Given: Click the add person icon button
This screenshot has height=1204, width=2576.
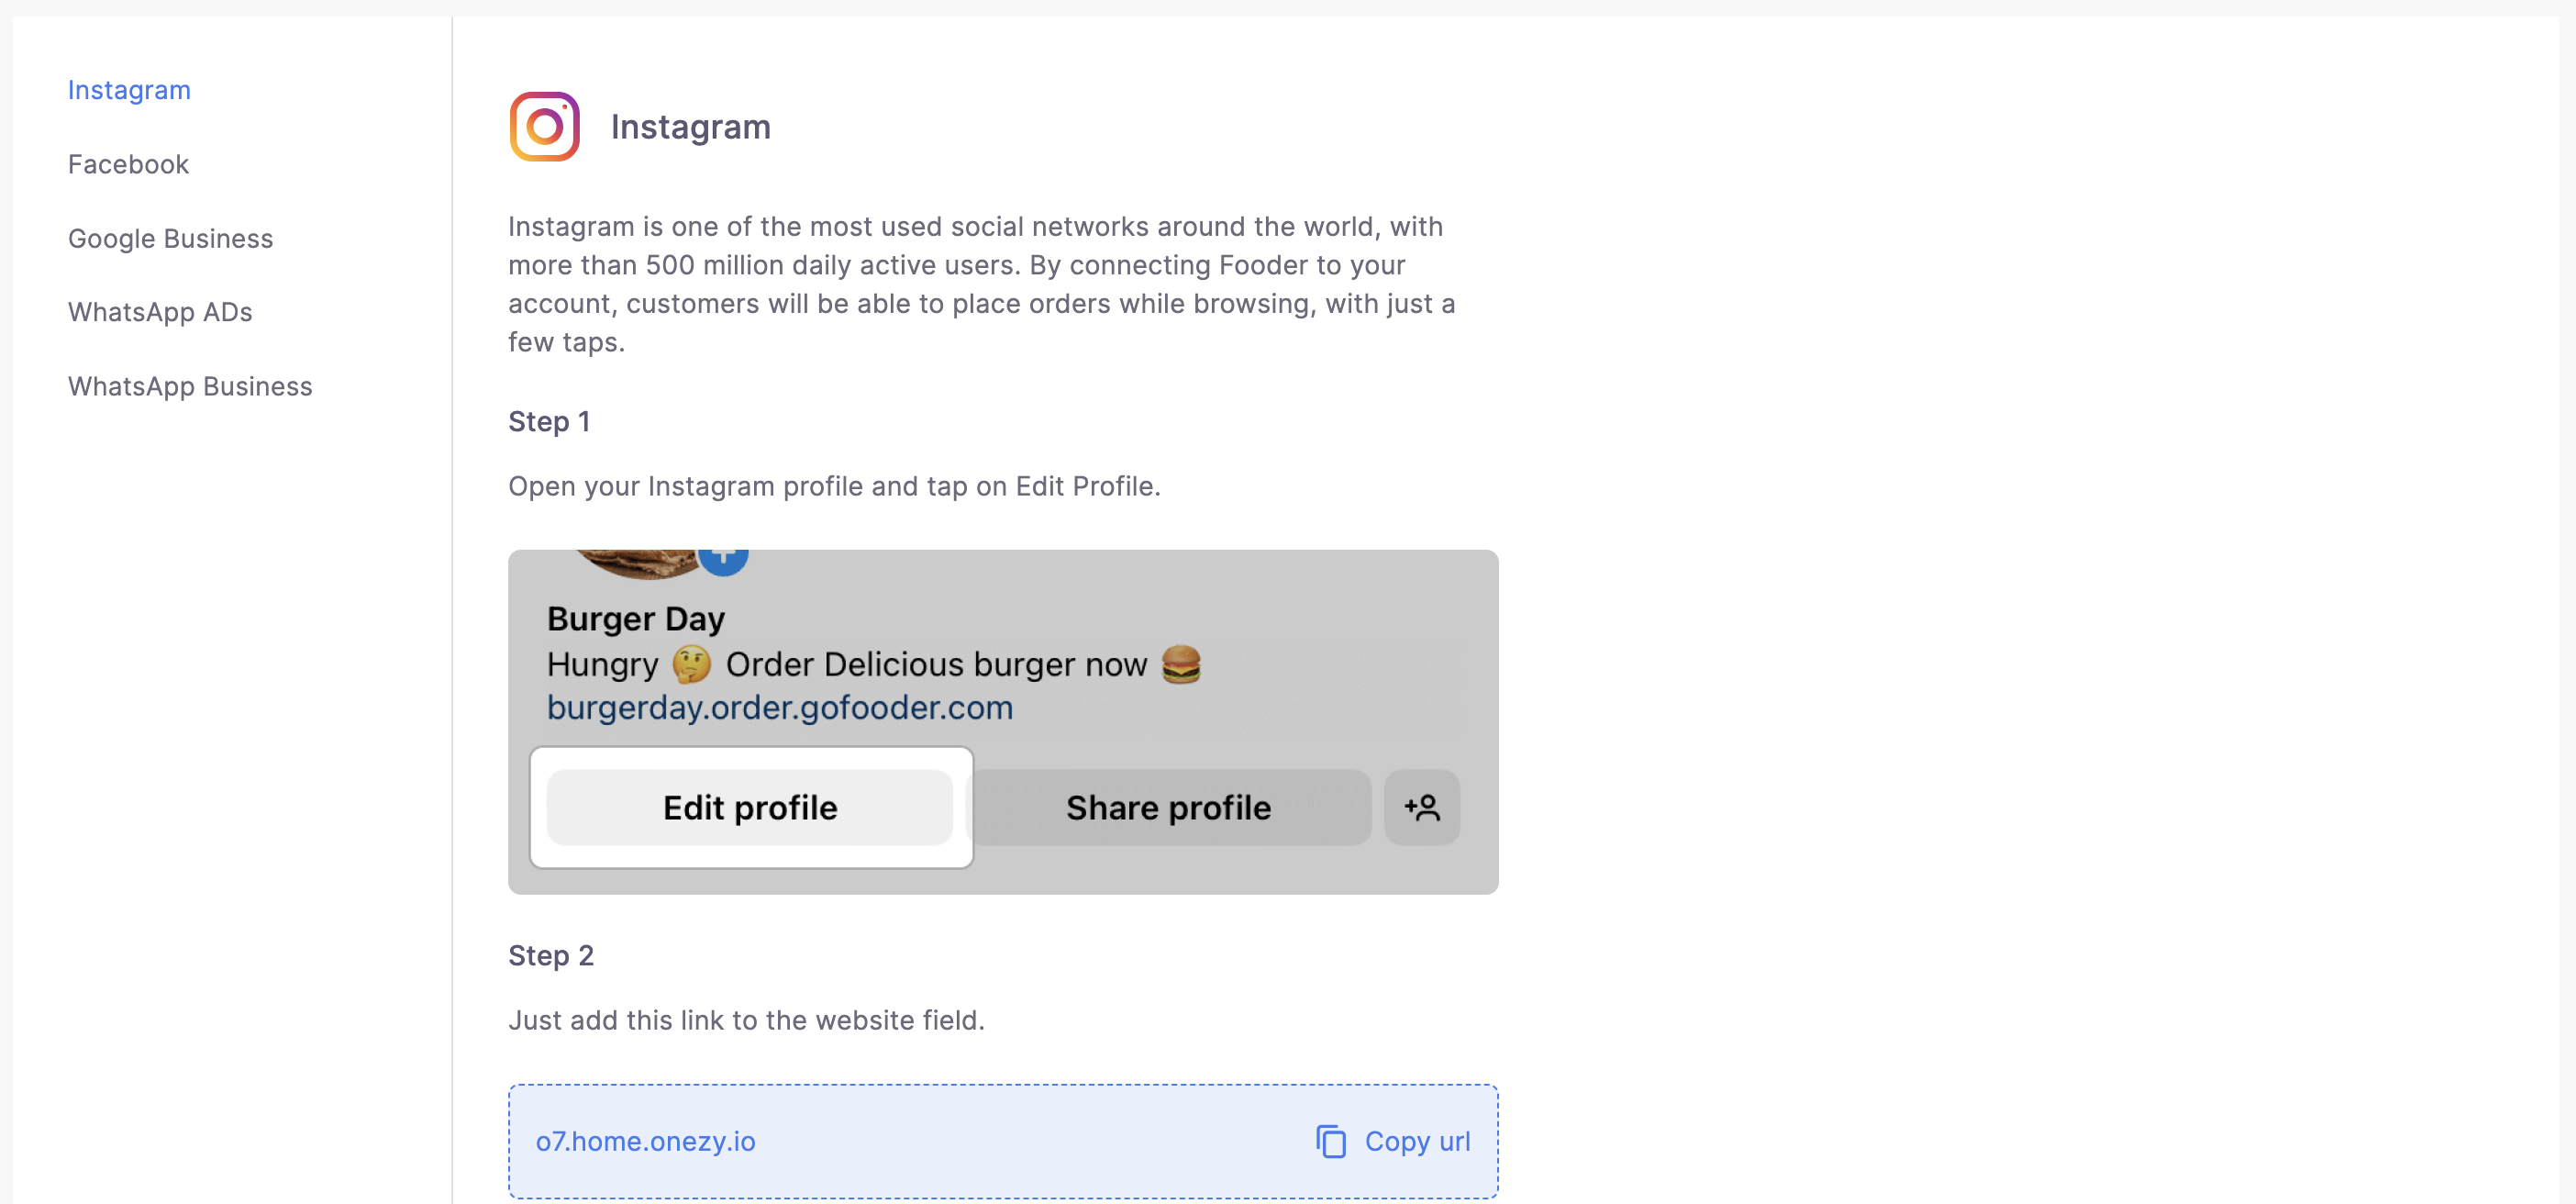Looking at the screenshot, I should point(1421,807).
